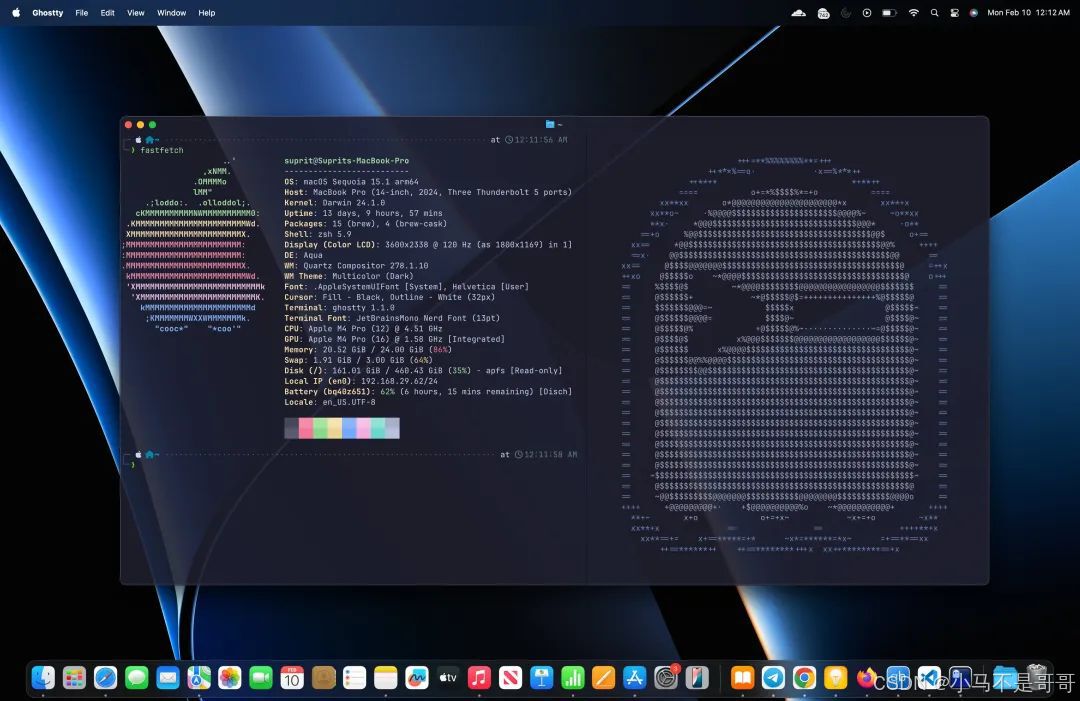This screenshot has height=701, width=1080.
Task: Click the green block in color palette
Action: coord(320,428)
